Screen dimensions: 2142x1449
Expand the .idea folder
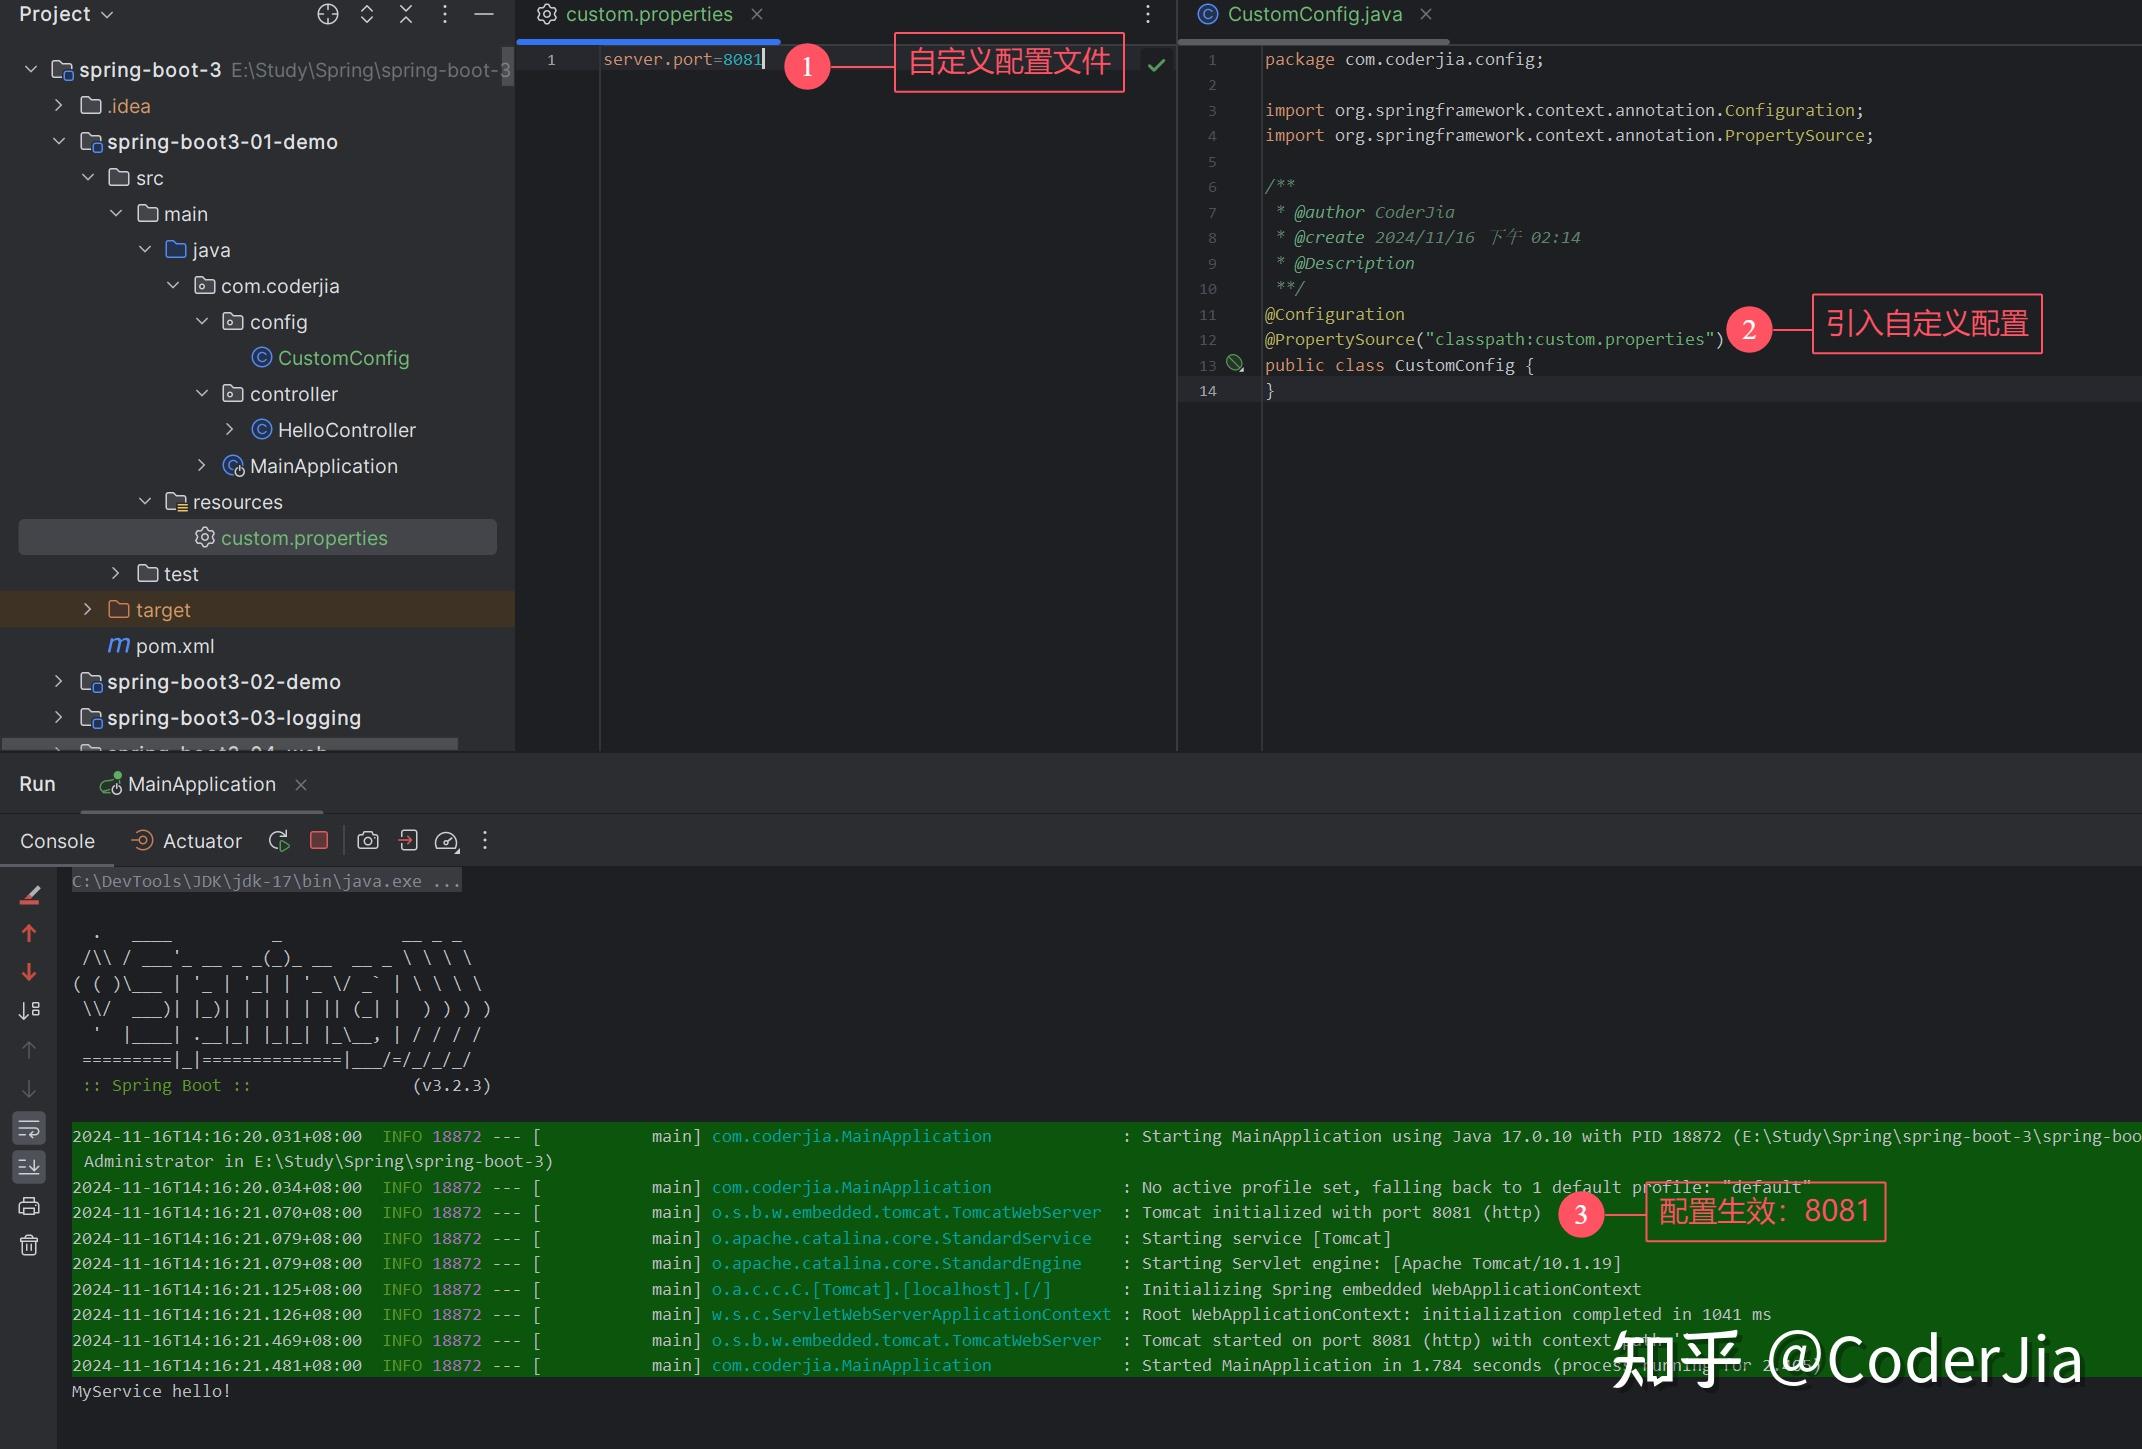(59, 105)
